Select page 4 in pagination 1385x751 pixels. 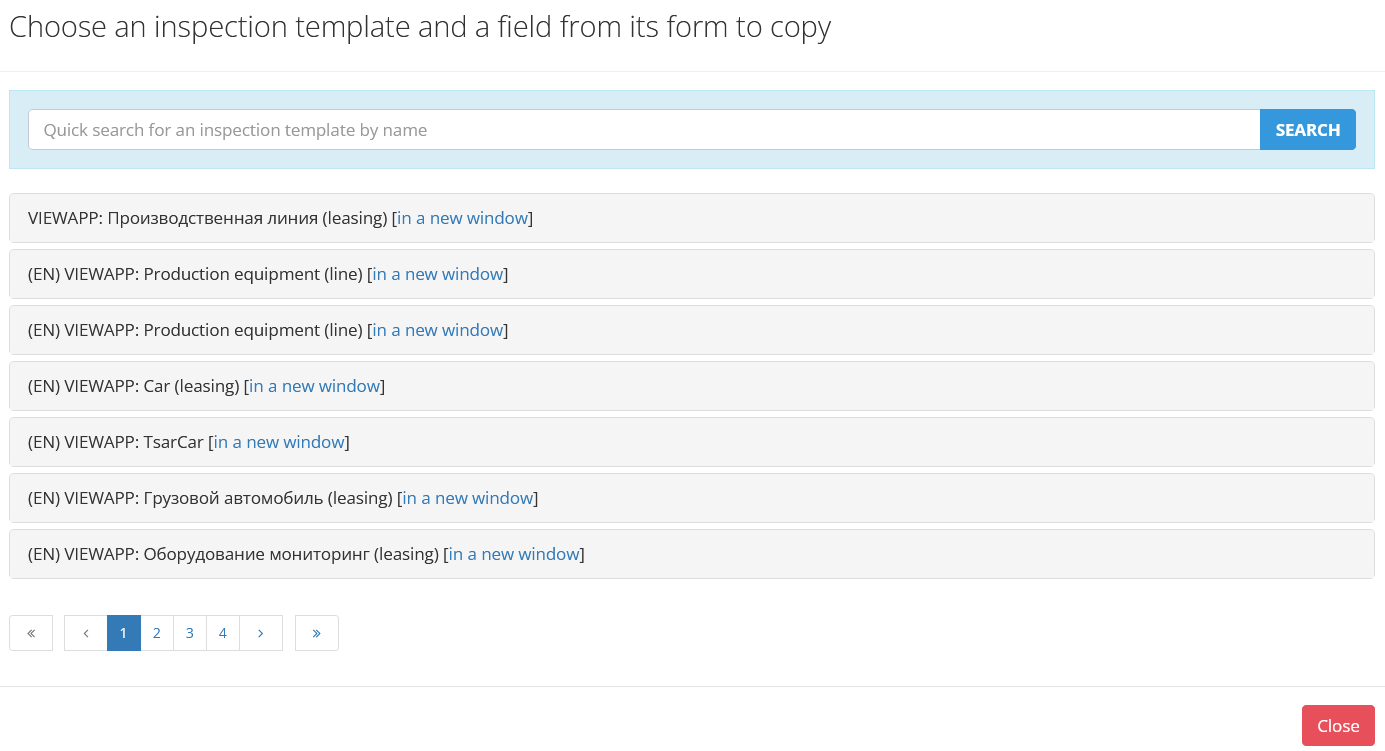pos(223,633)
